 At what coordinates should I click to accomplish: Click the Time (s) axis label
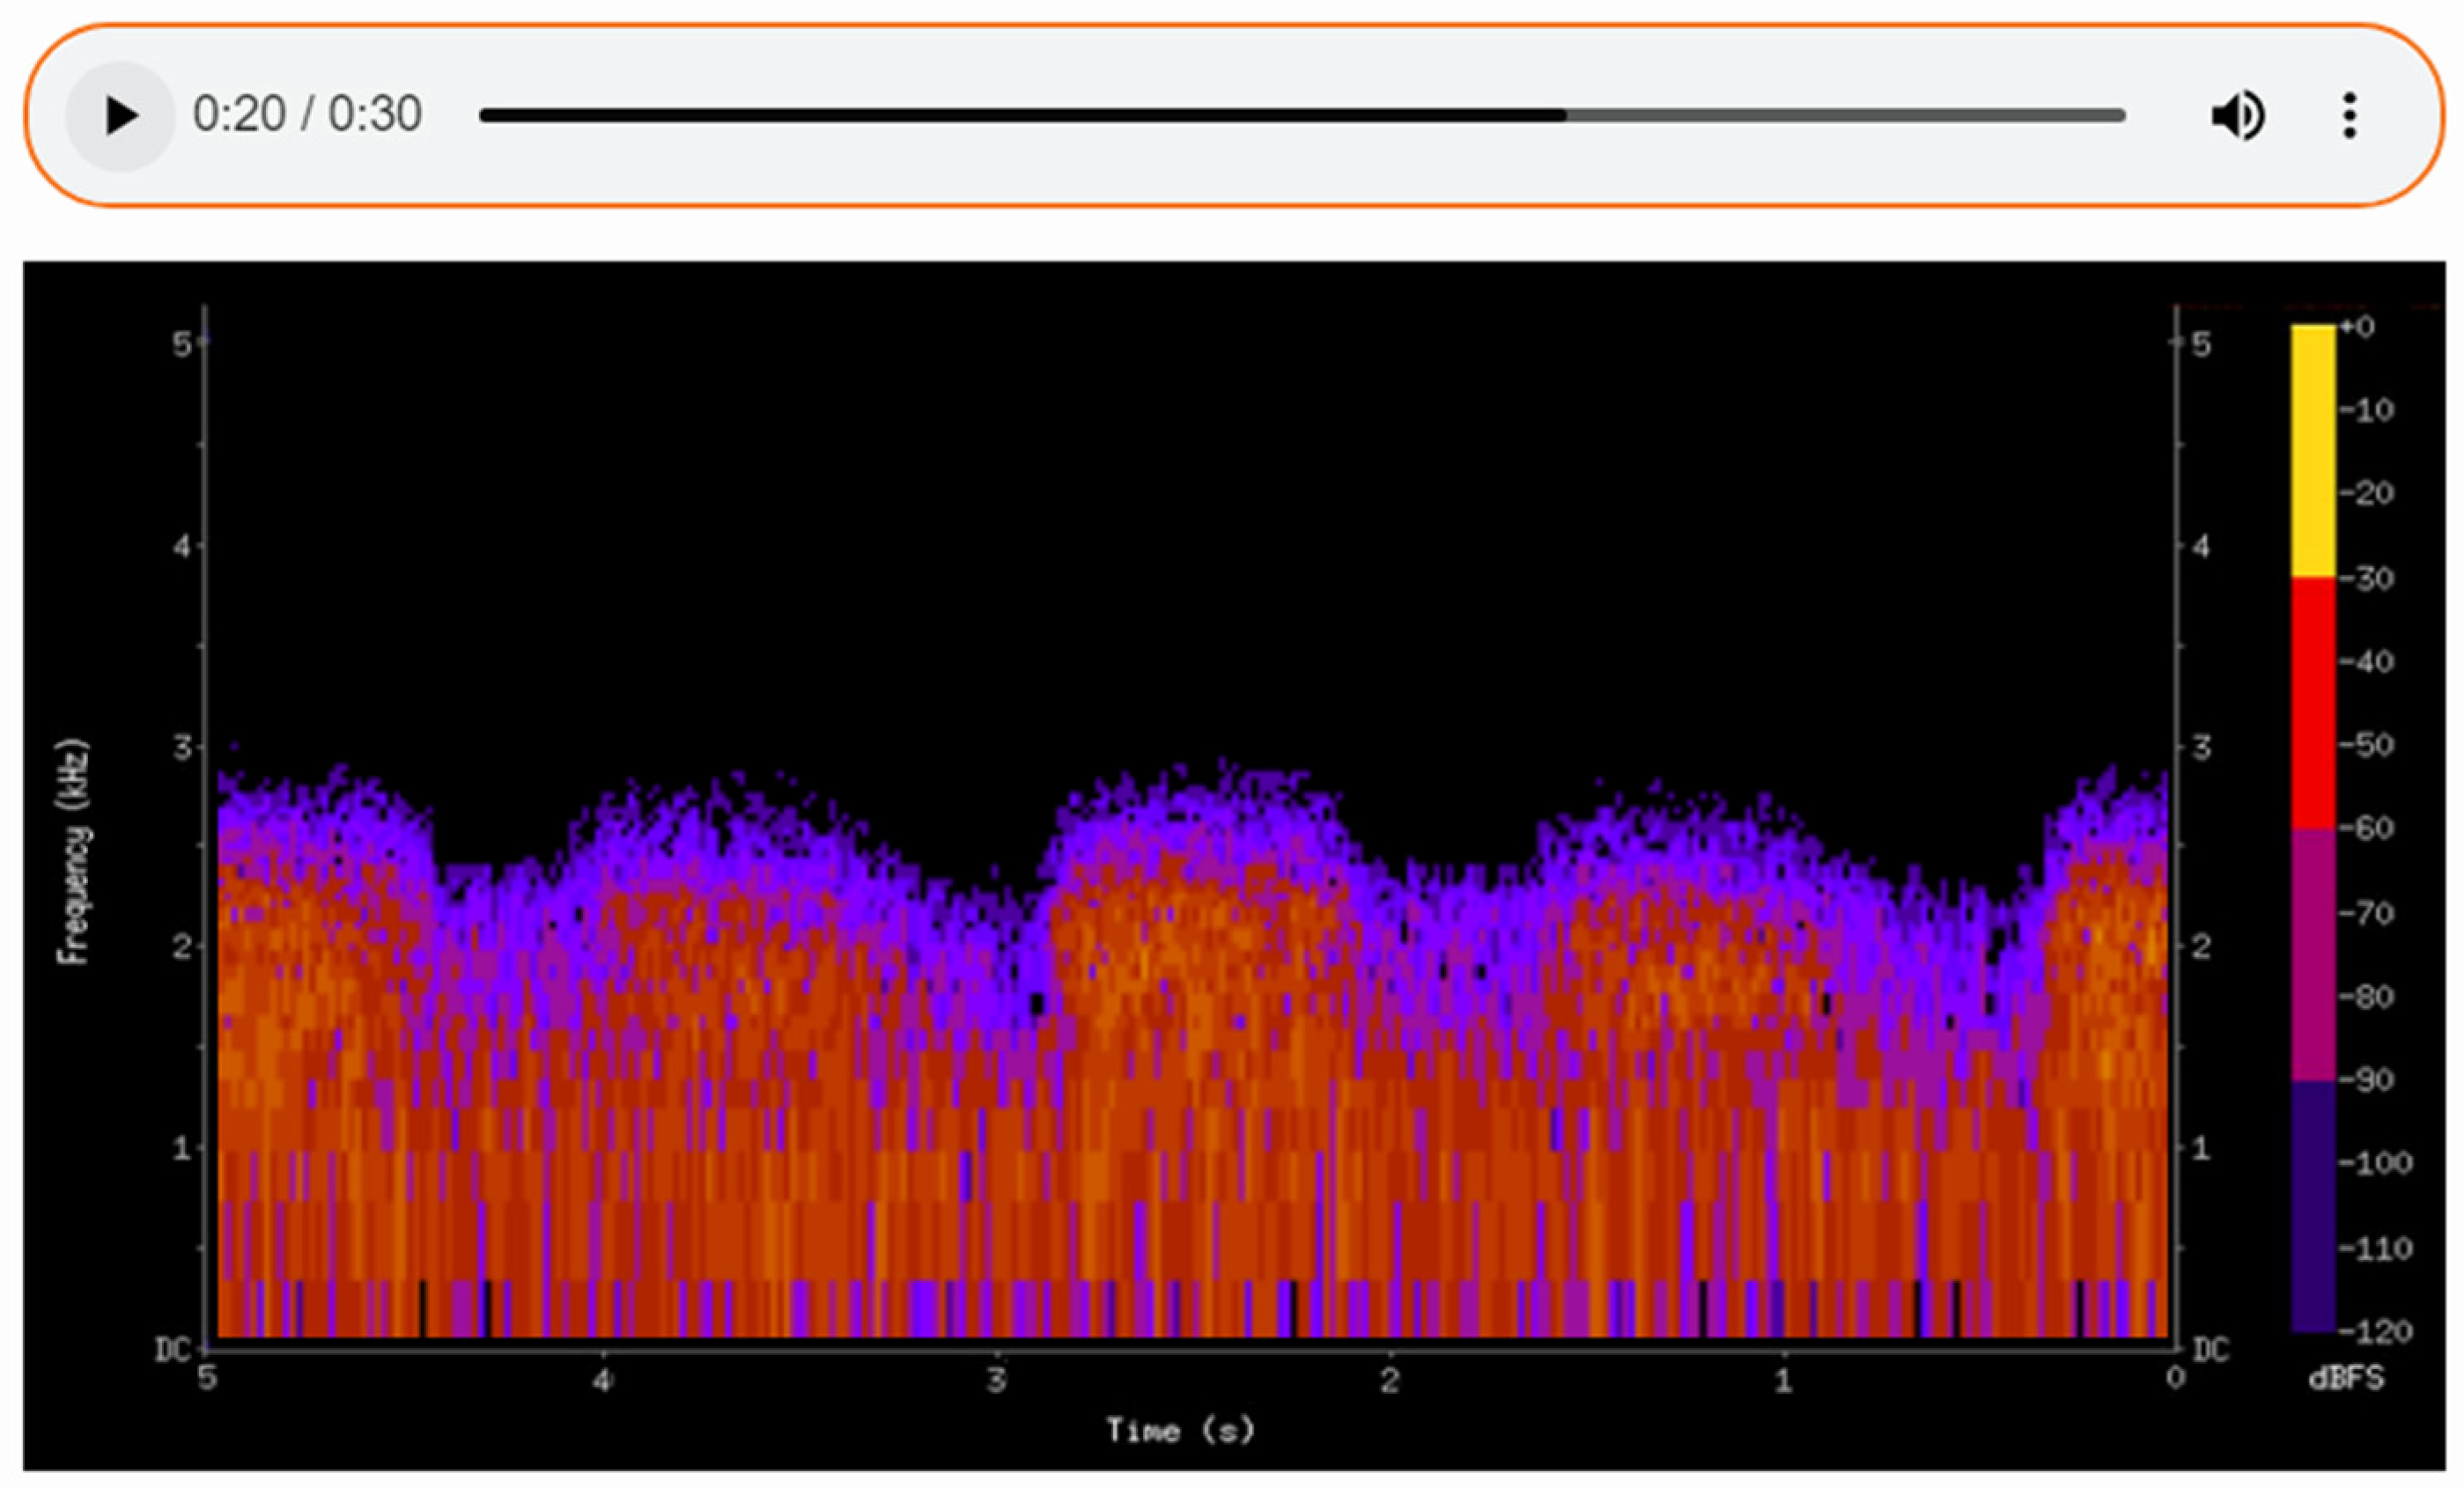click(1178, 1430)
